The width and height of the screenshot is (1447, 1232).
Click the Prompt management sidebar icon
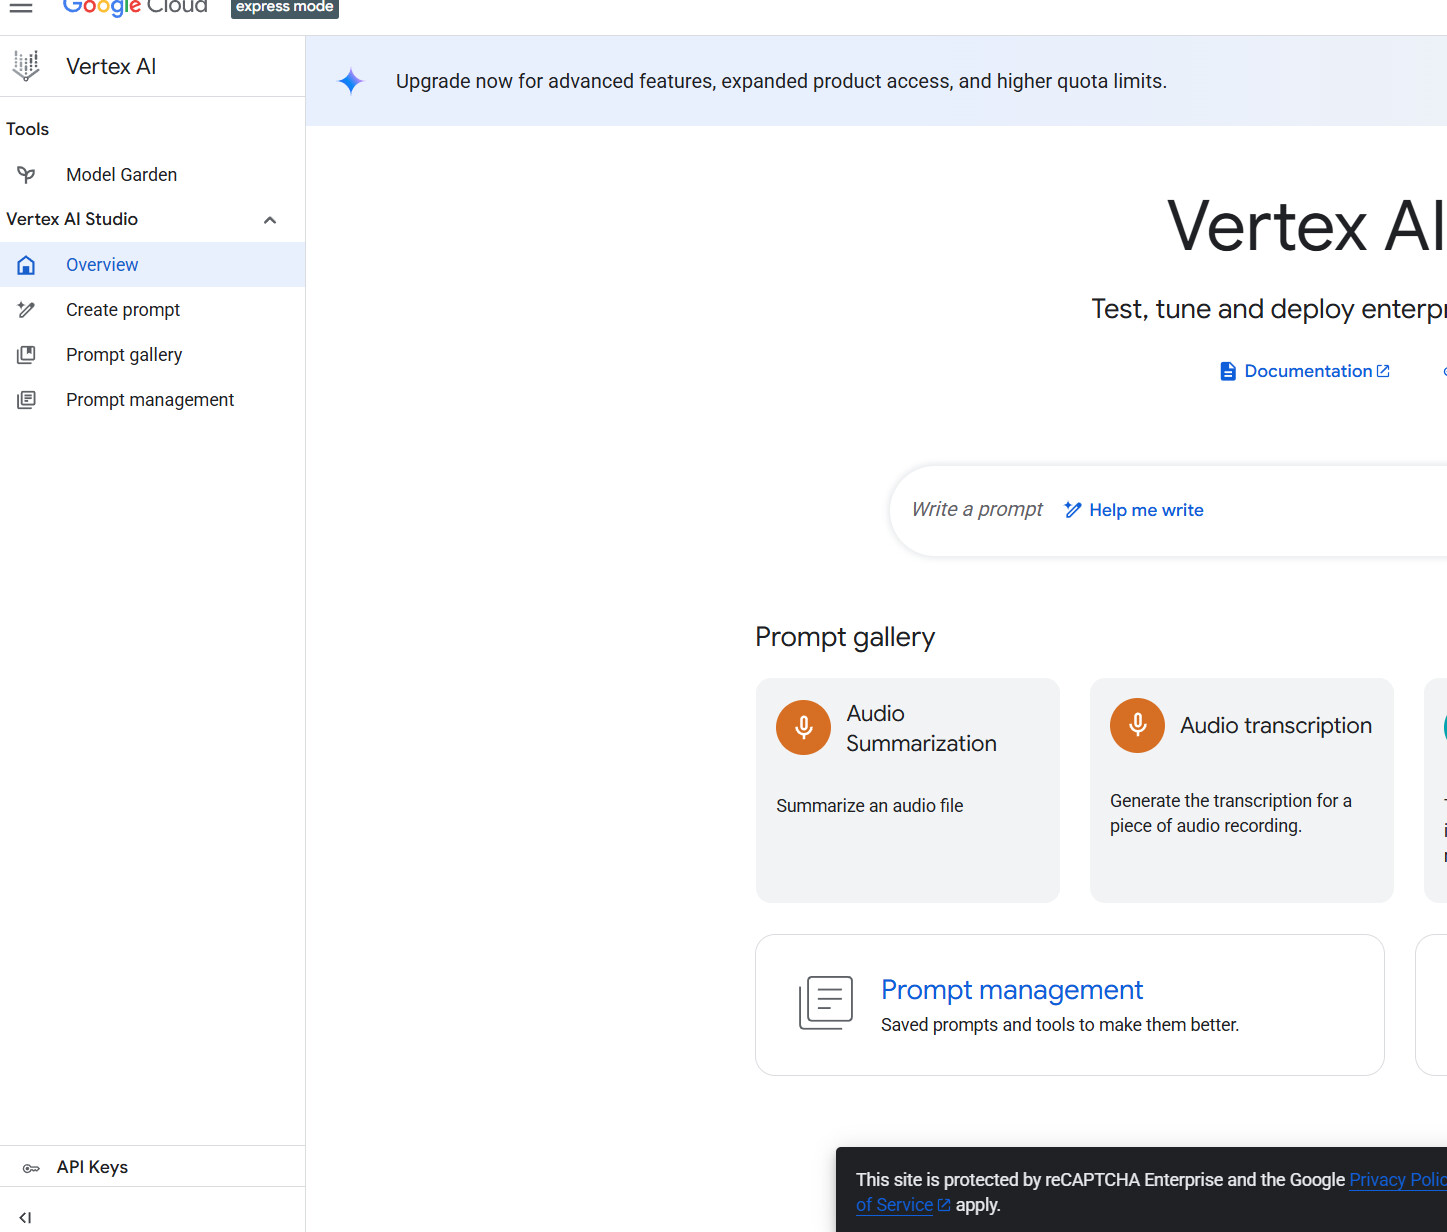click(x=26, y=400)
